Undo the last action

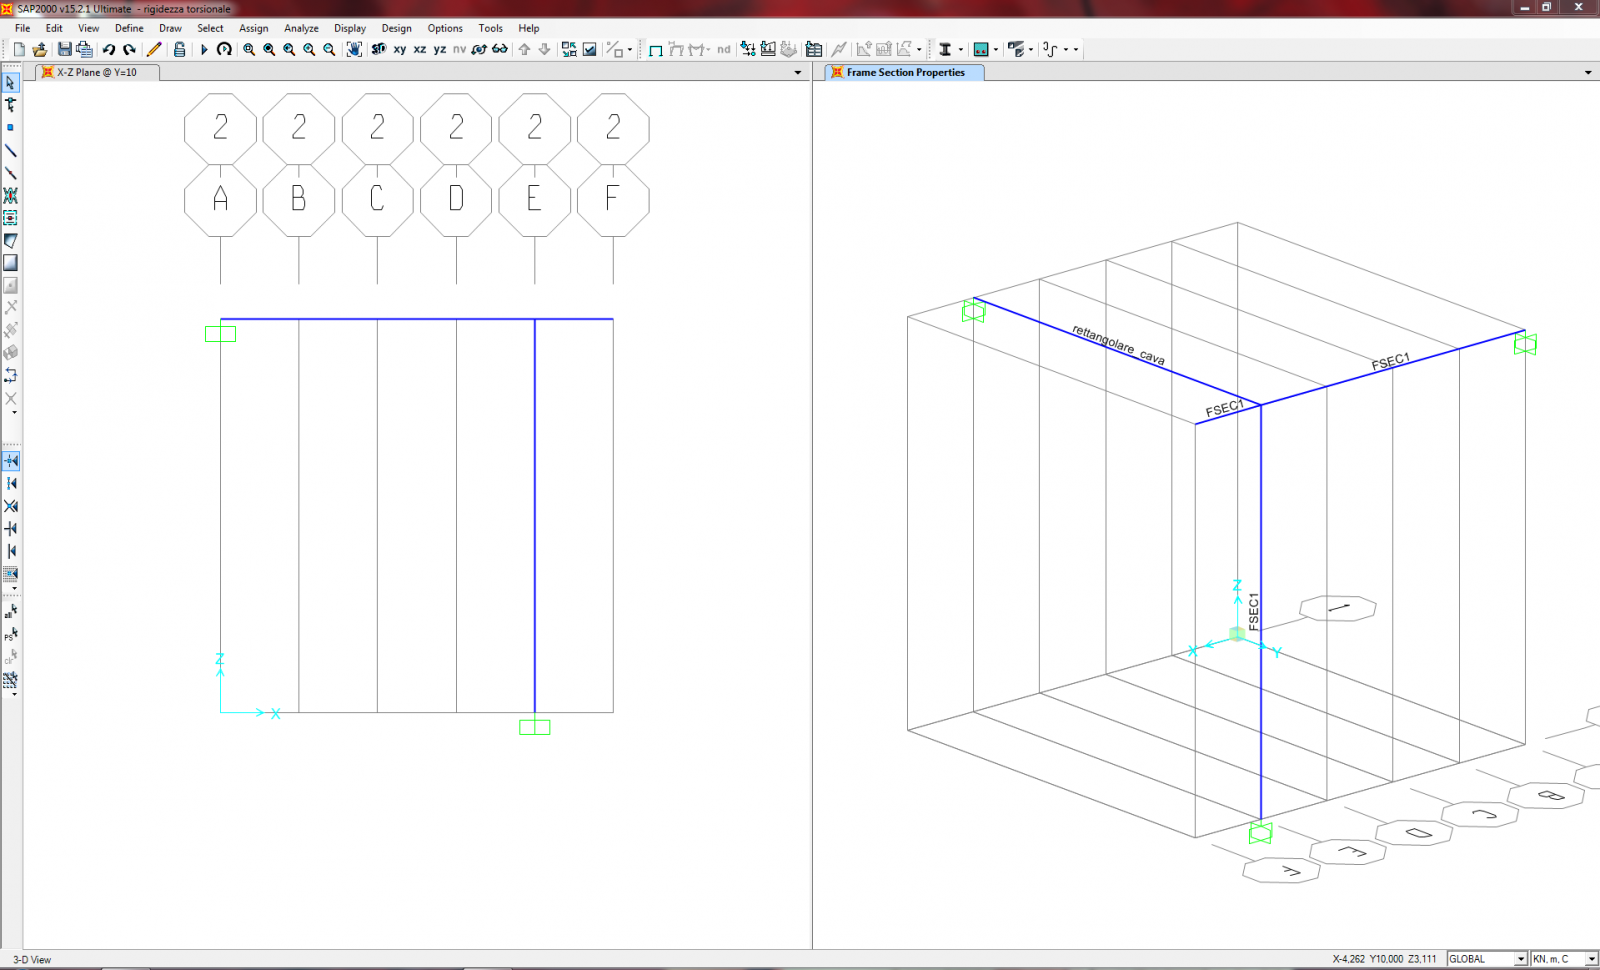109,49
